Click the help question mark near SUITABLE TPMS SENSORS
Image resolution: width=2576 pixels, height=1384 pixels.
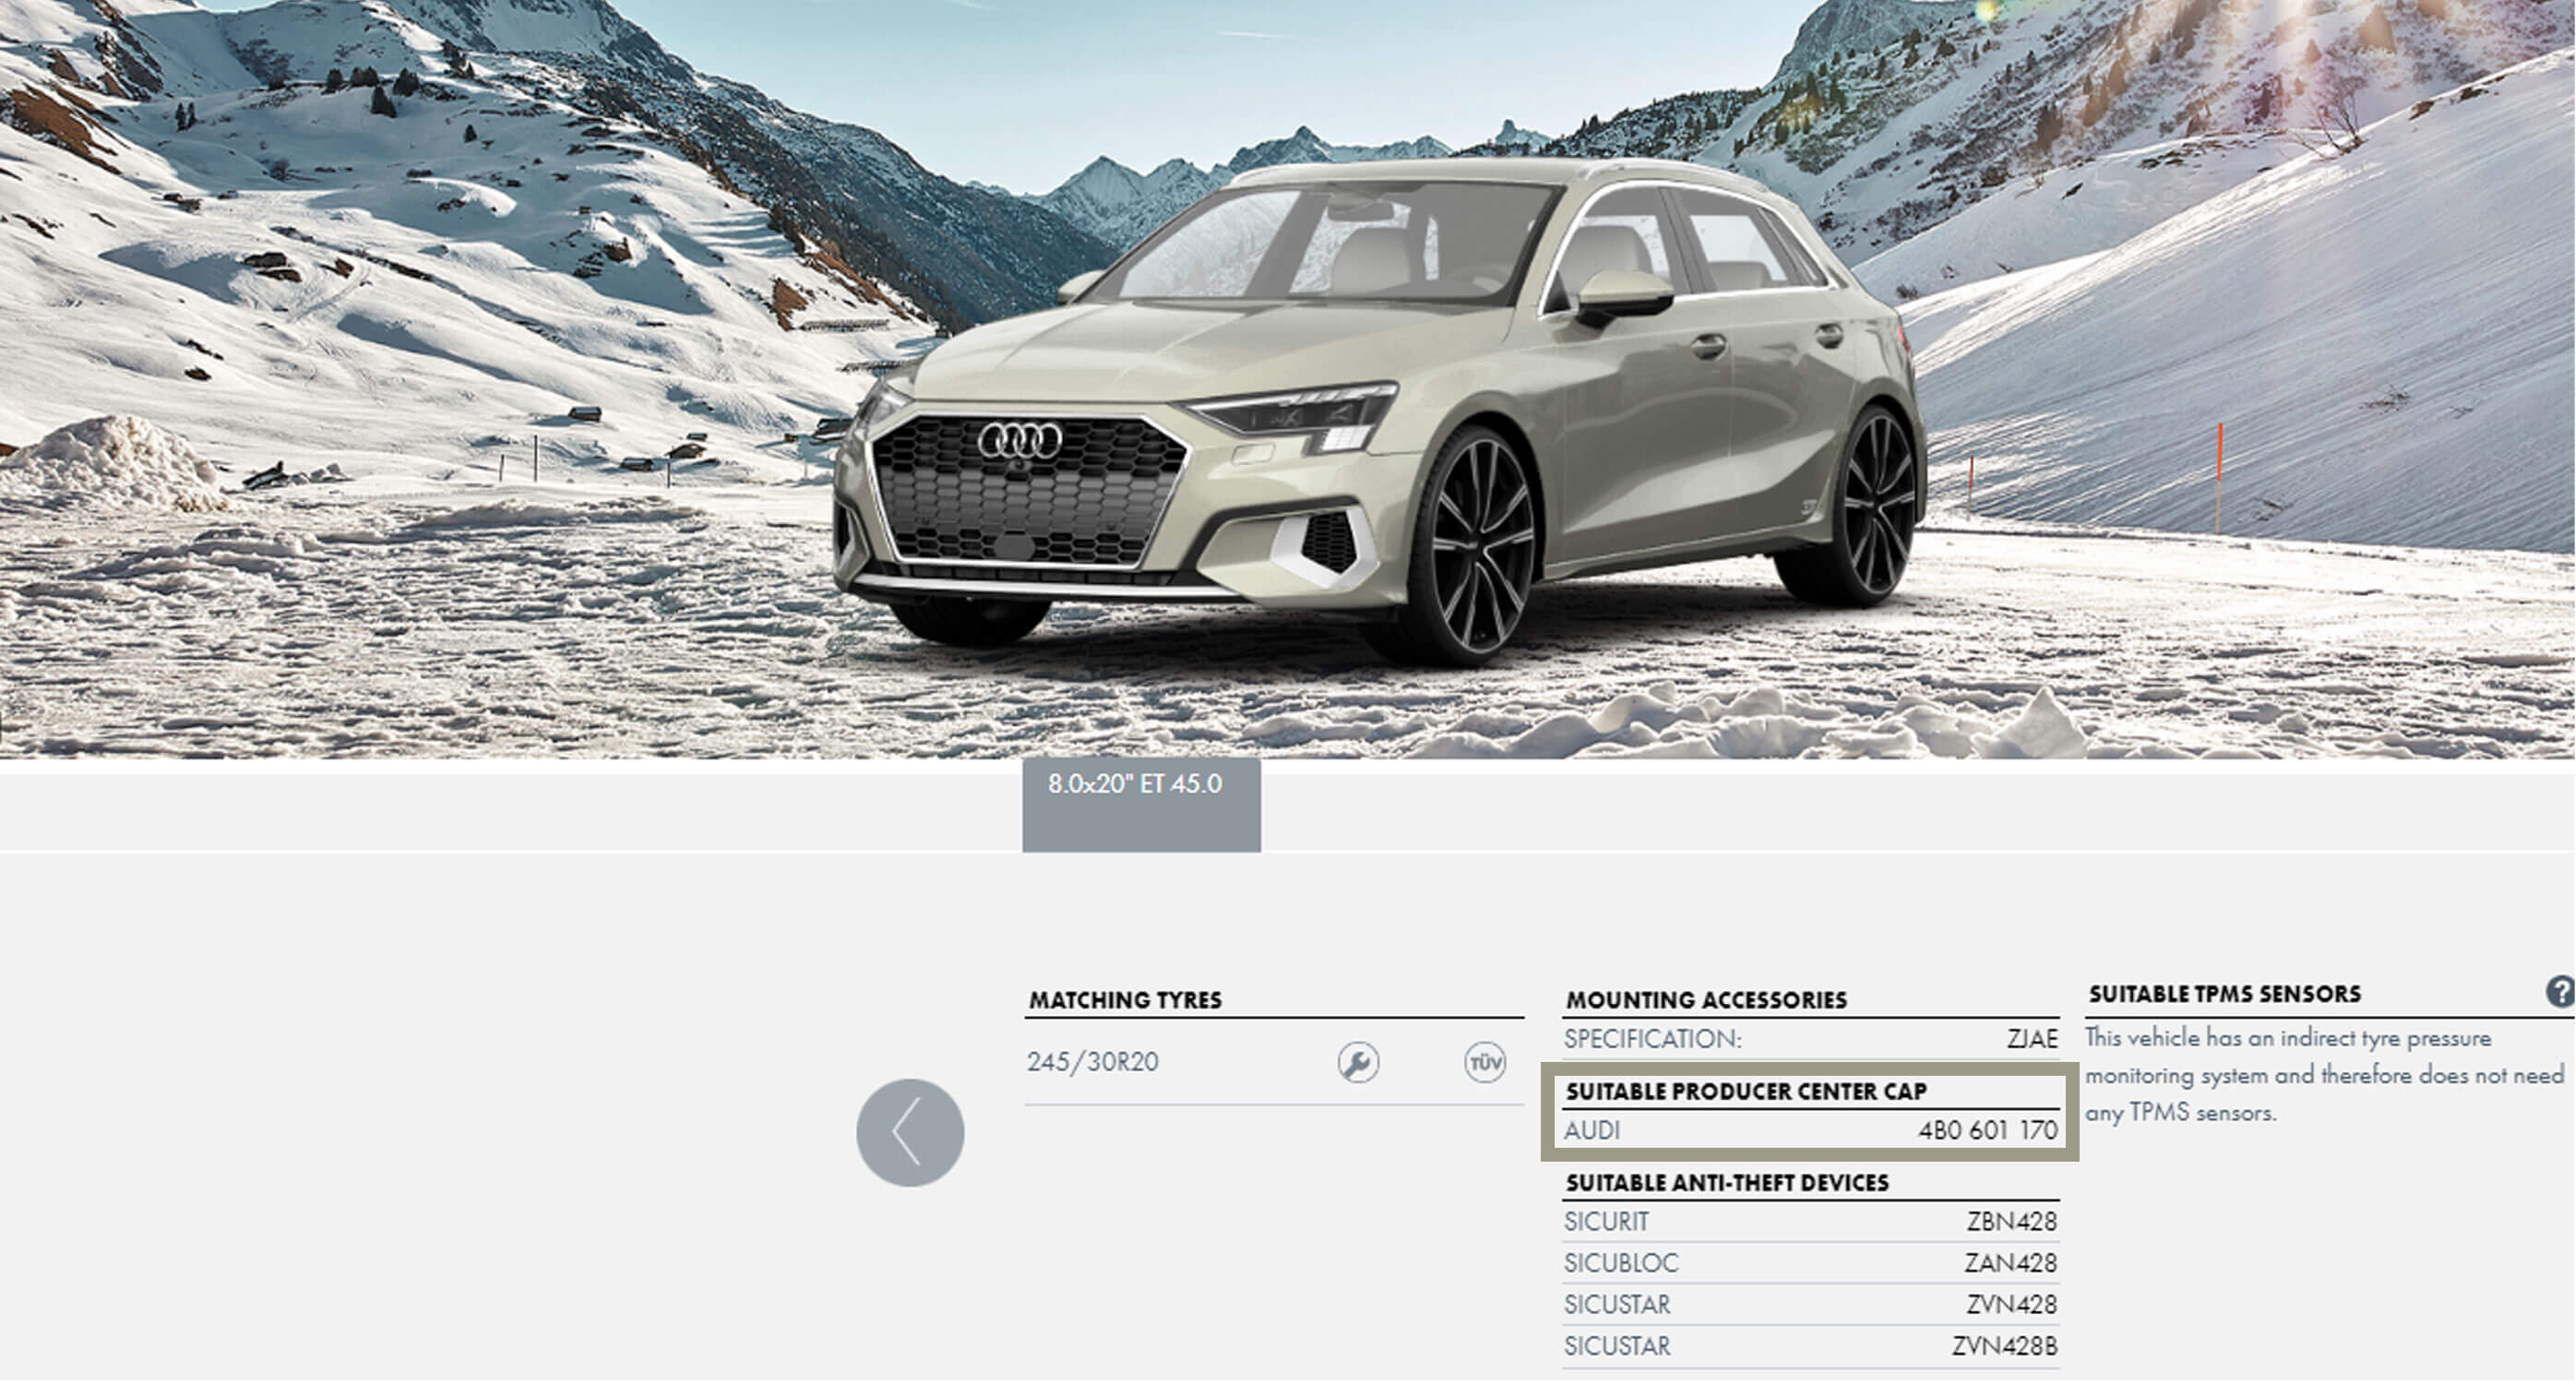(x=2563, y=993)
